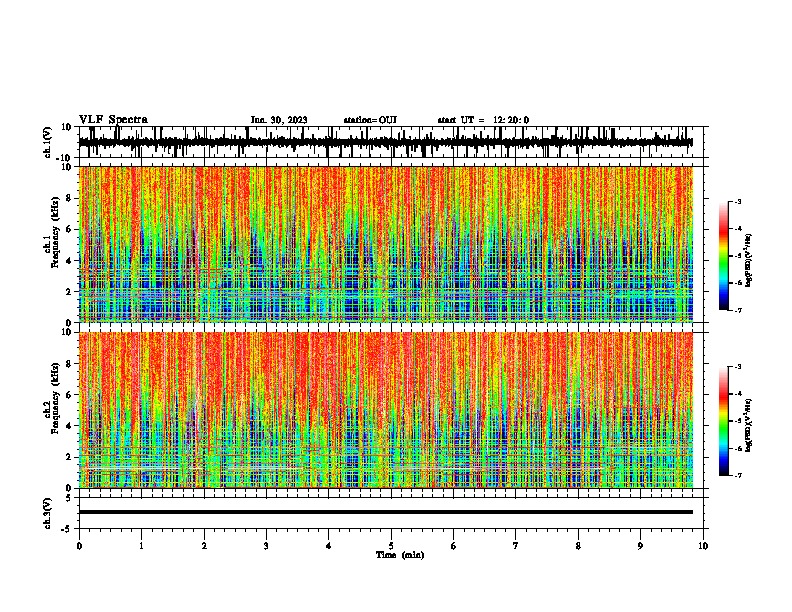Click inside the ch.2 spectrogram panel

pyautogui.click(x=386, y=410)
